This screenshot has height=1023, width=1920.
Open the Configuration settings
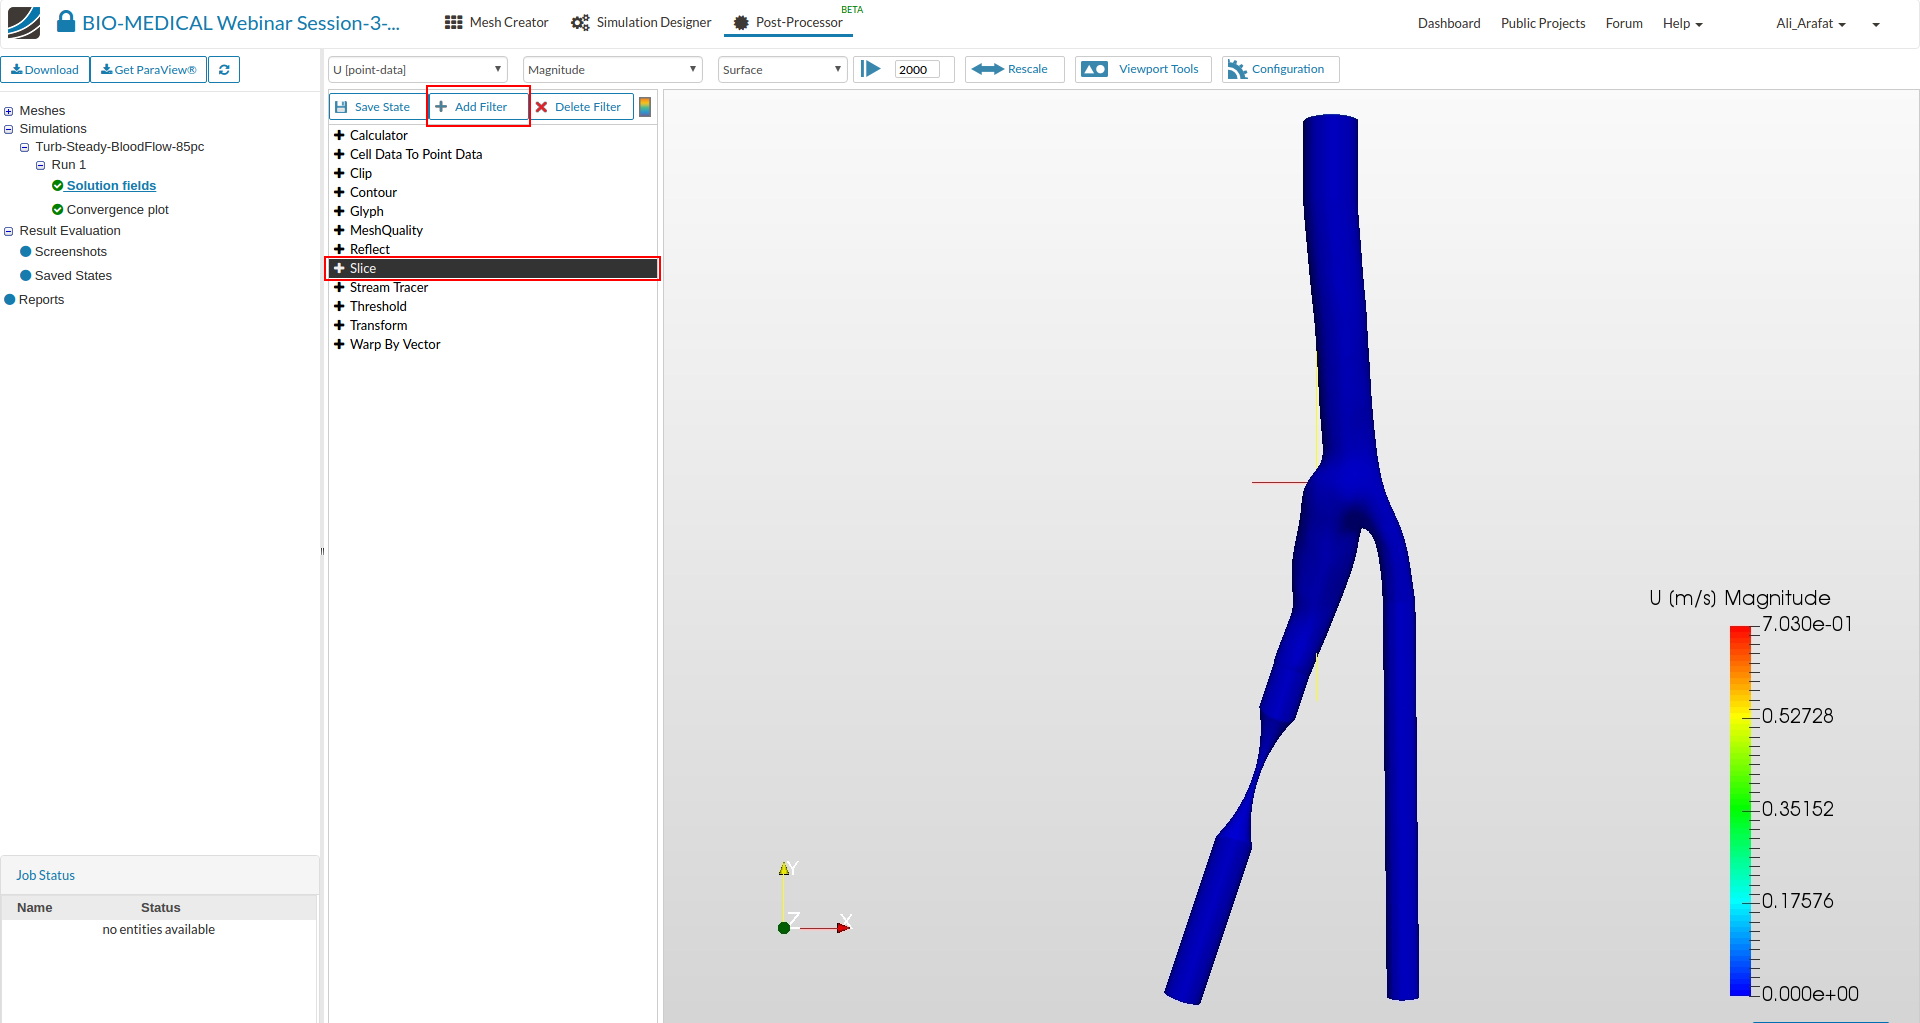click(1280, 69)
